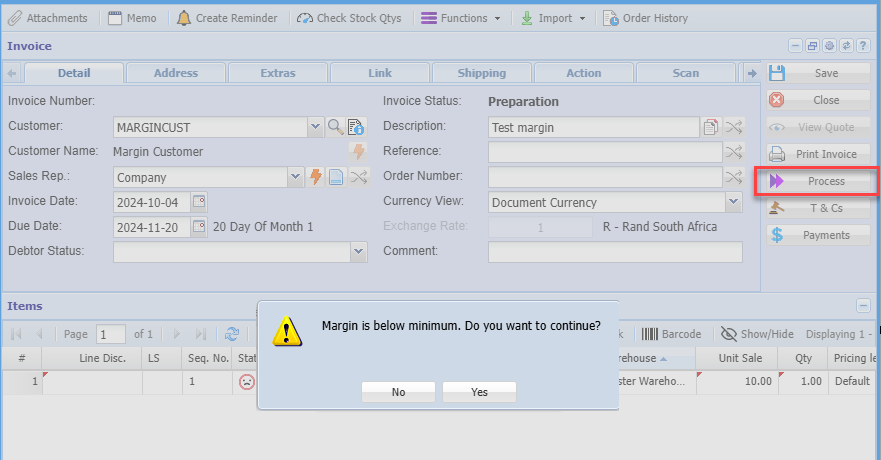The width and height of the screenshot is (881, 460).
Task: Open the Barcode tool in Items
Action: tap(671, 334)
